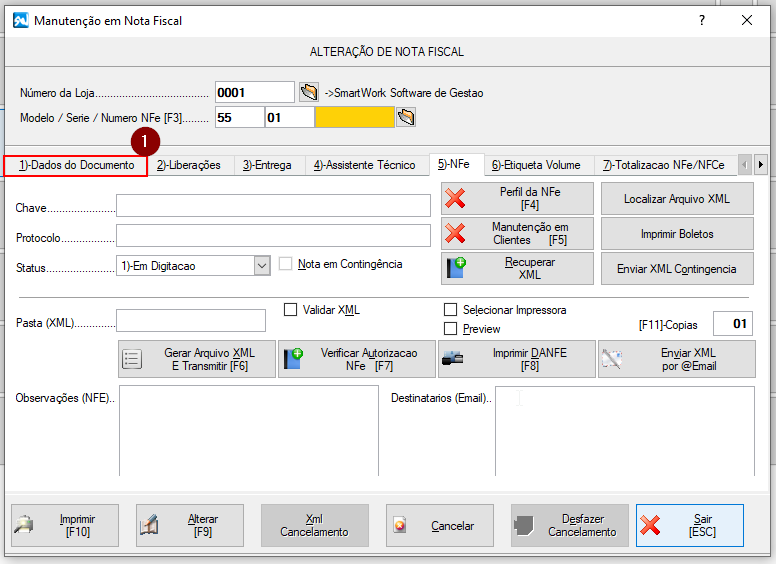
Task: Open the 2)-Liberações tab
Action: 189,165
